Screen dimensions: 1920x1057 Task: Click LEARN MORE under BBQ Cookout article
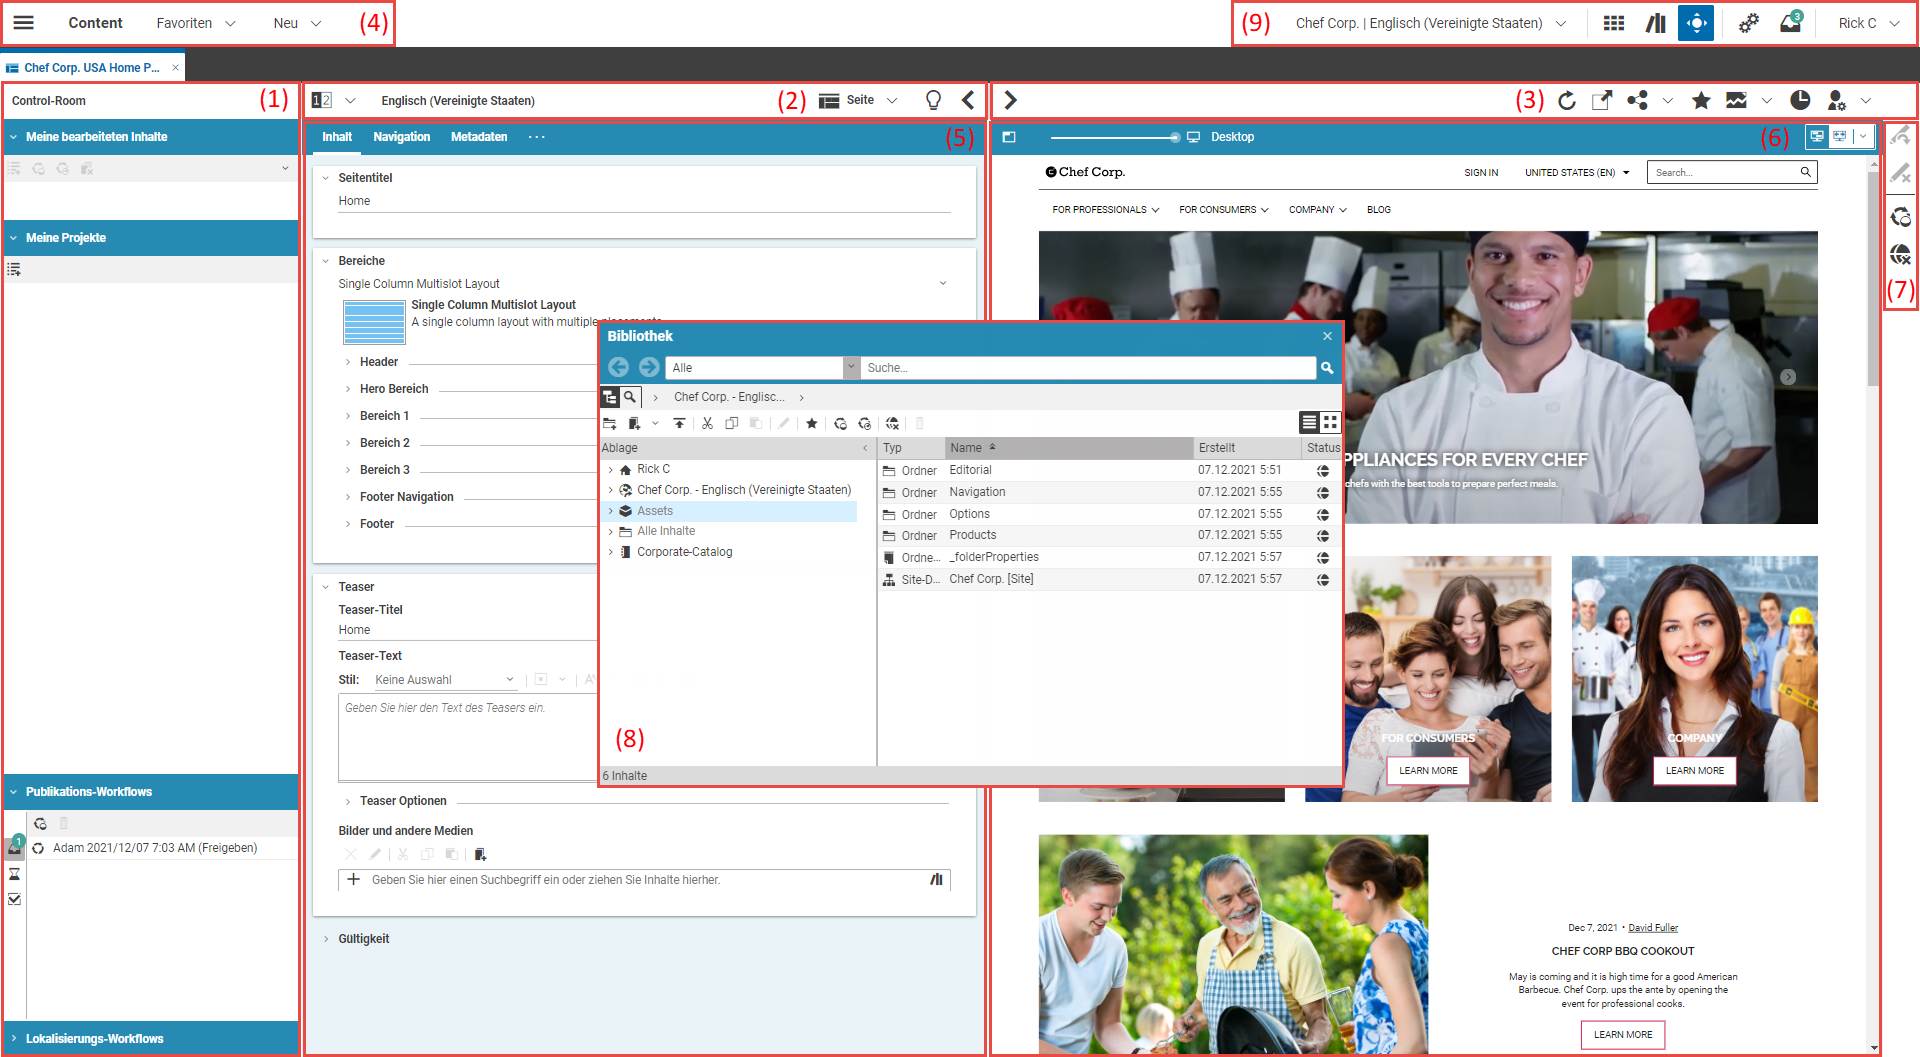(1622, 1034)
